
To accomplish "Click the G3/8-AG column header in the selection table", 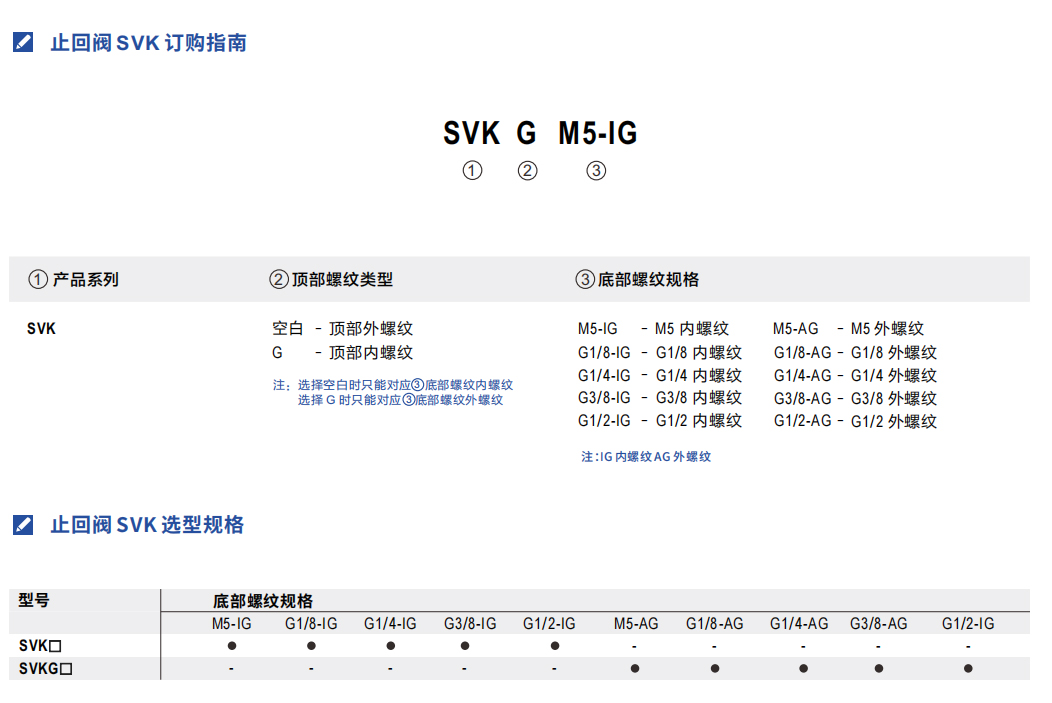I will click(x=879, y=624).
